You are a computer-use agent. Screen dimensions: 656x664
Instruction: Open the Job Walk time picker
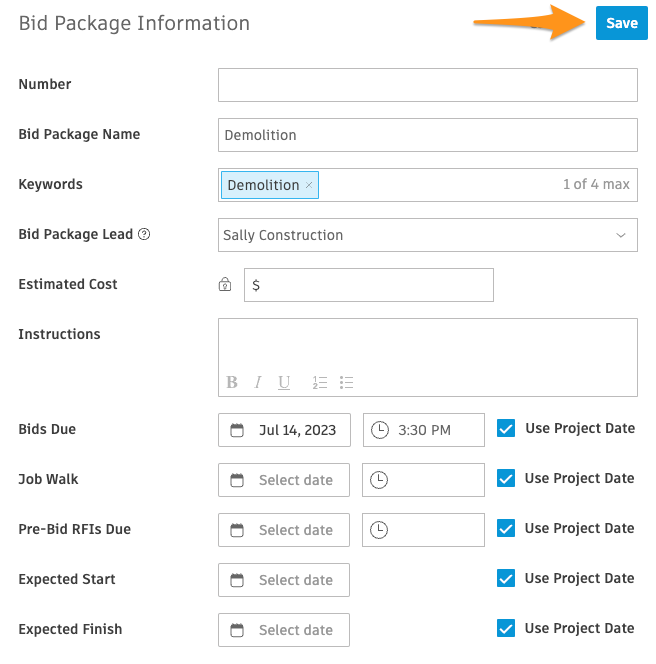(423, 480)
